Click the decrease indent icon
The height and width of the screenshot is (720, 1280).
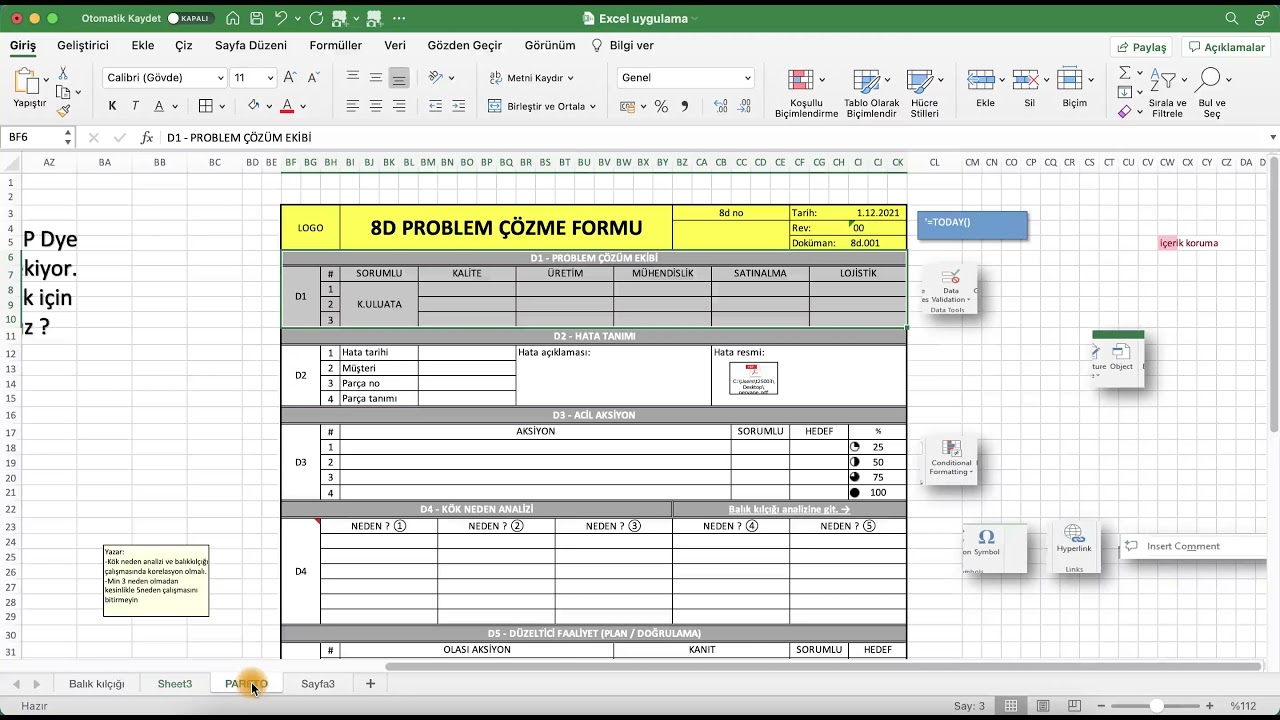pyautogui.click(x=435, y=106)
